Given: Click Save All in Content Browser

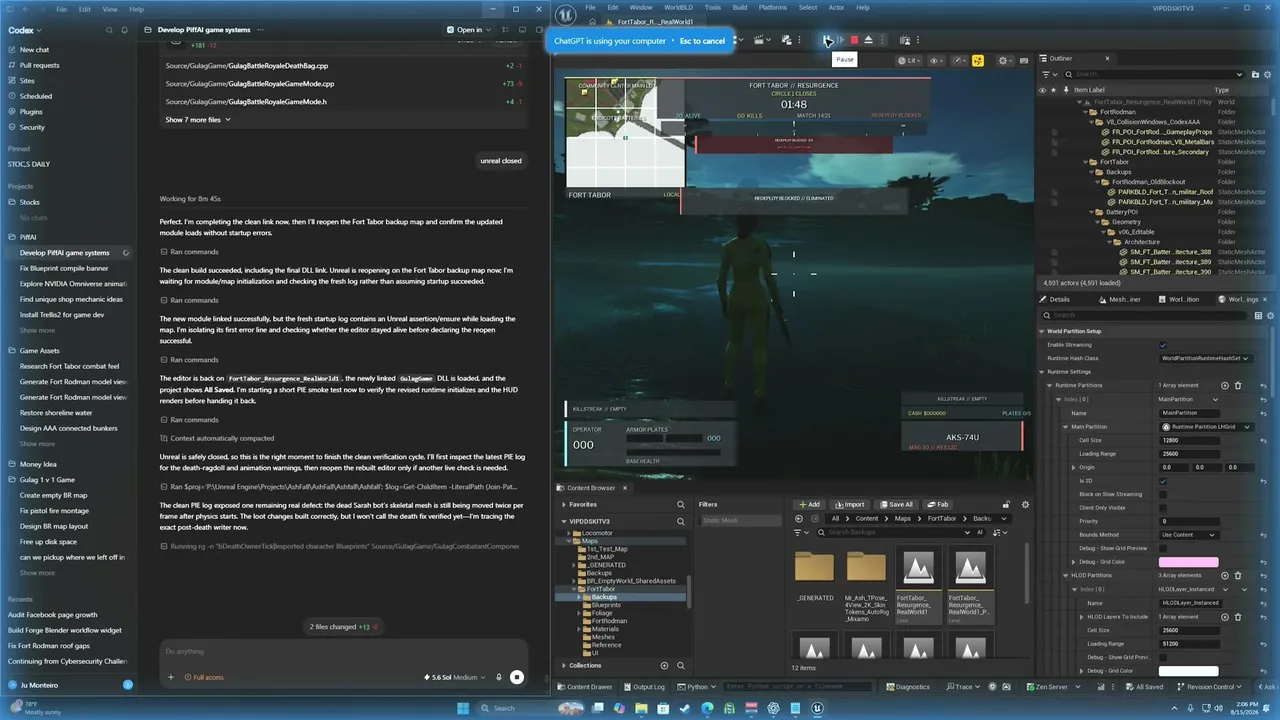Looking at the screenshot, I should point(895,504).
